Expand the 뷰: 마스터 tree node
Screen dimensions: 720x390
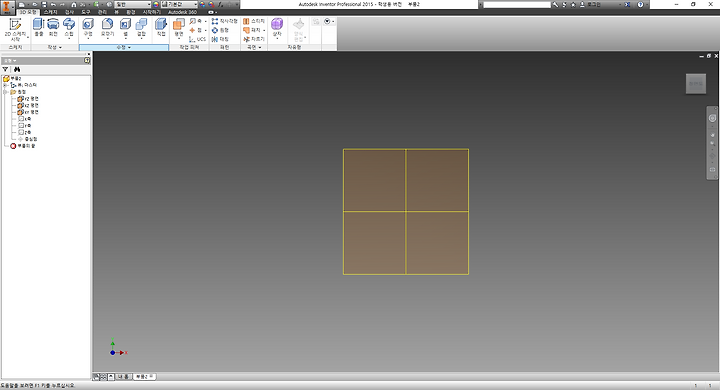pos(5,85)
